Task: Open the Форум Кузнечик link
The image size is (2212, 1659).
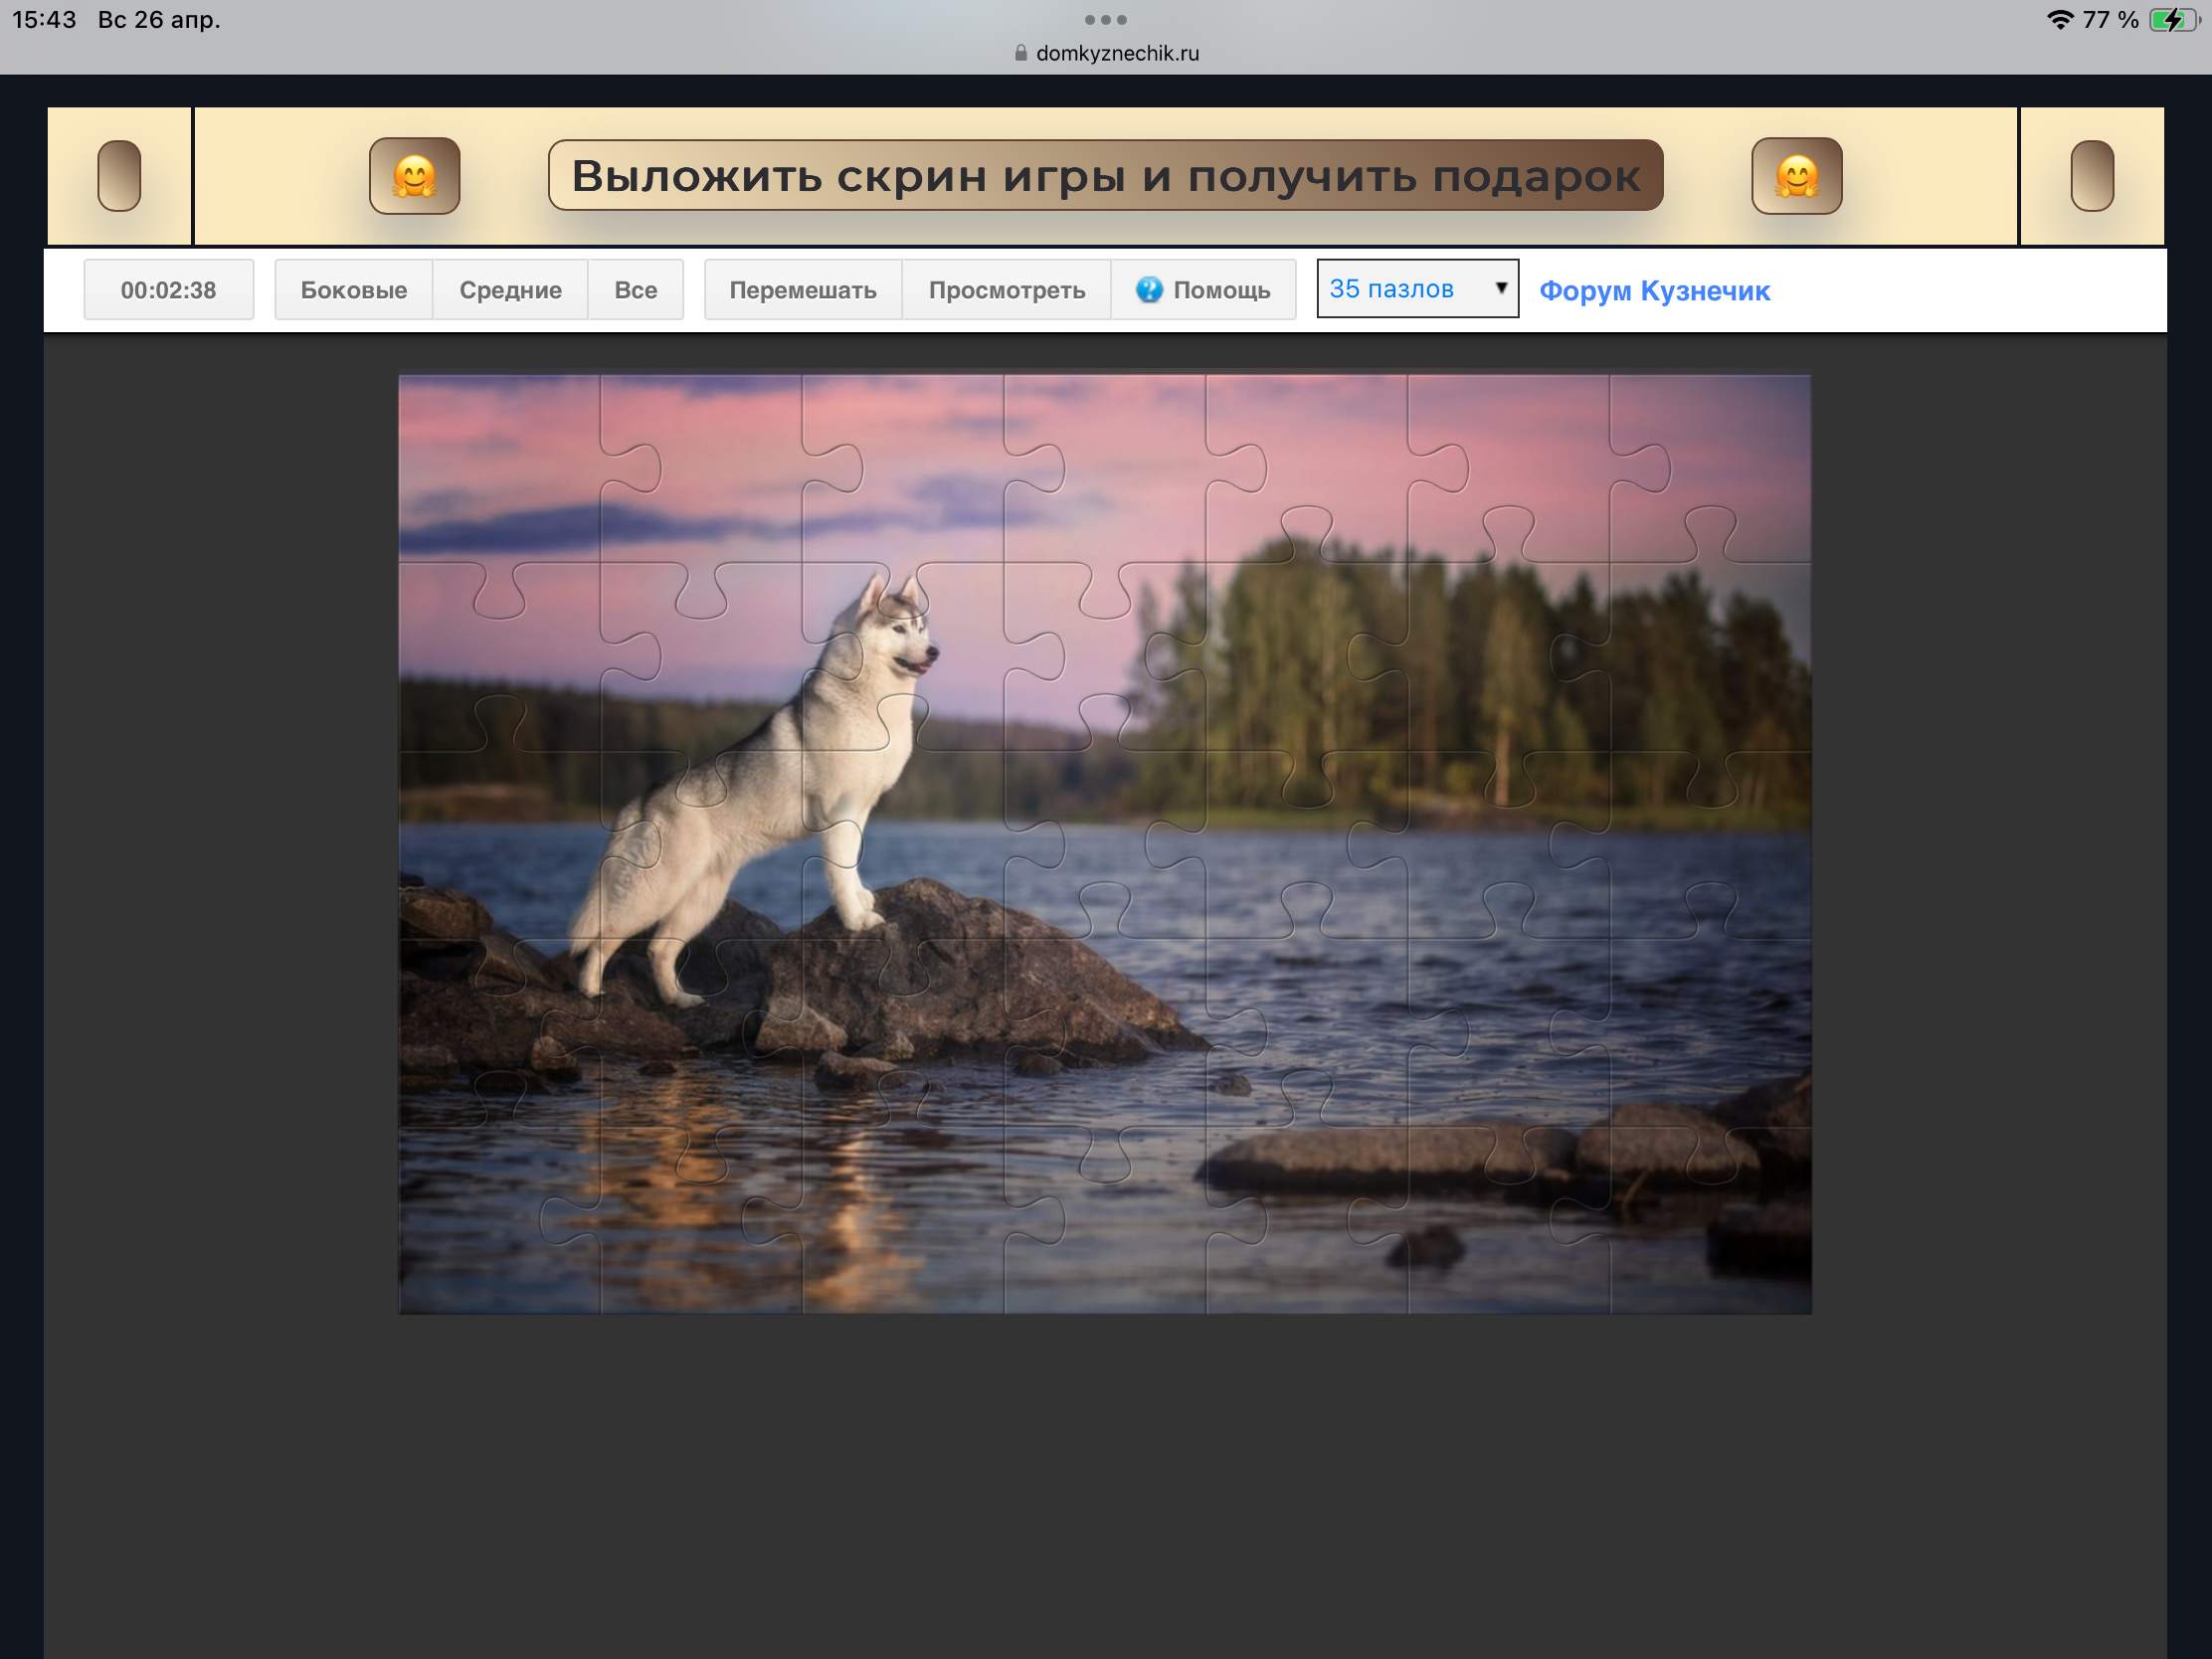Action: coord(1654,291)
